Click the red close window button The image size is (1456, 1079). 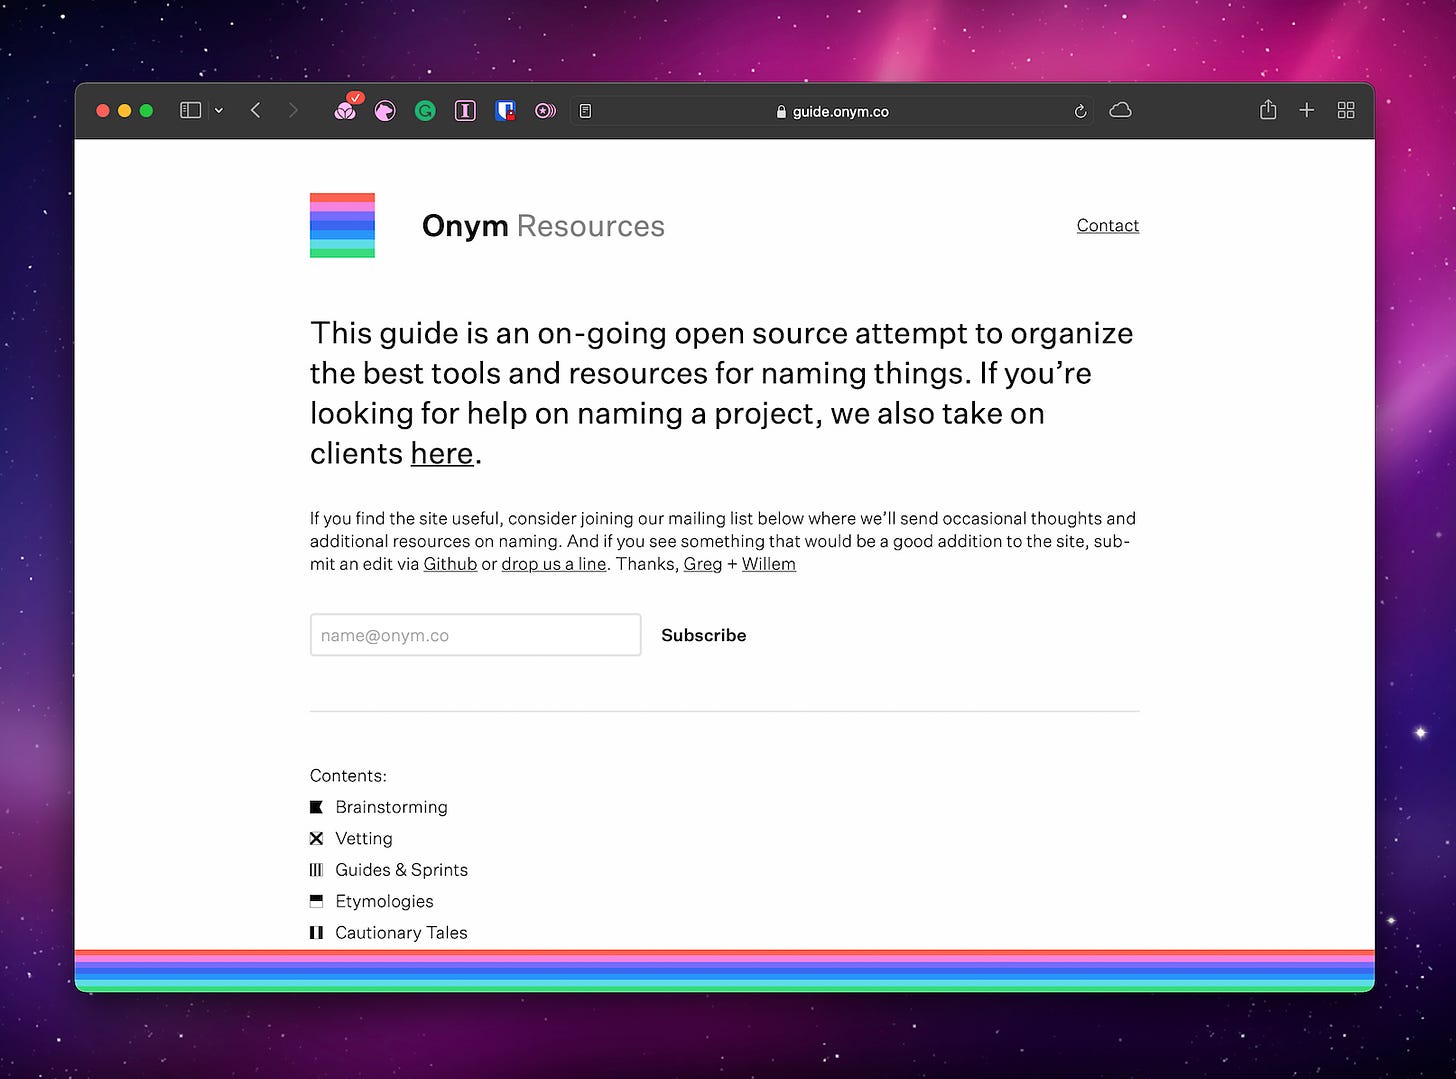[x=102, y=111]
